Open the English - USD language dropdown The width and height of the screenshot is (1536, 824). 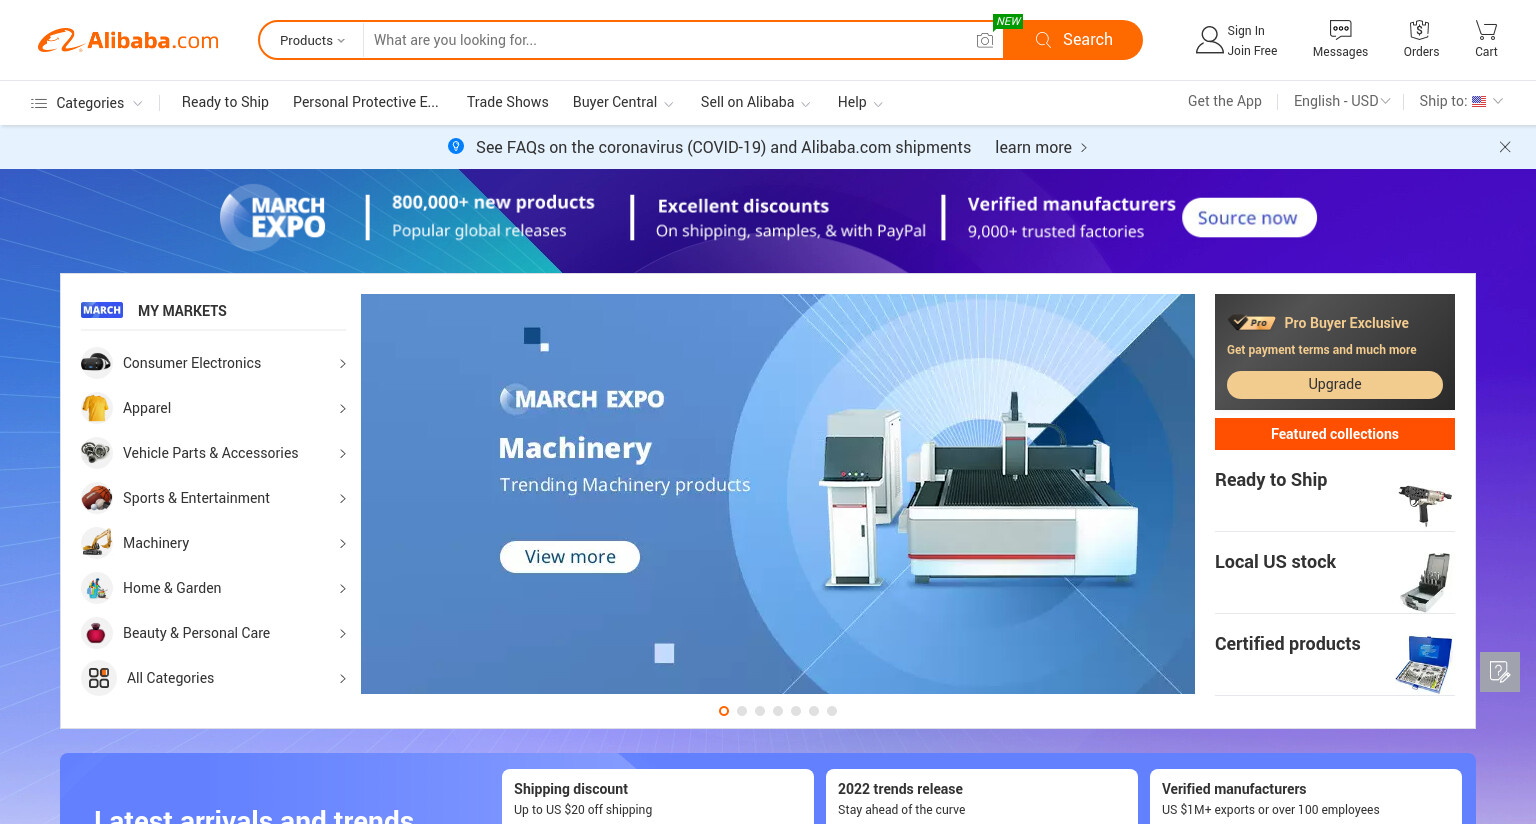[1342, 101]
